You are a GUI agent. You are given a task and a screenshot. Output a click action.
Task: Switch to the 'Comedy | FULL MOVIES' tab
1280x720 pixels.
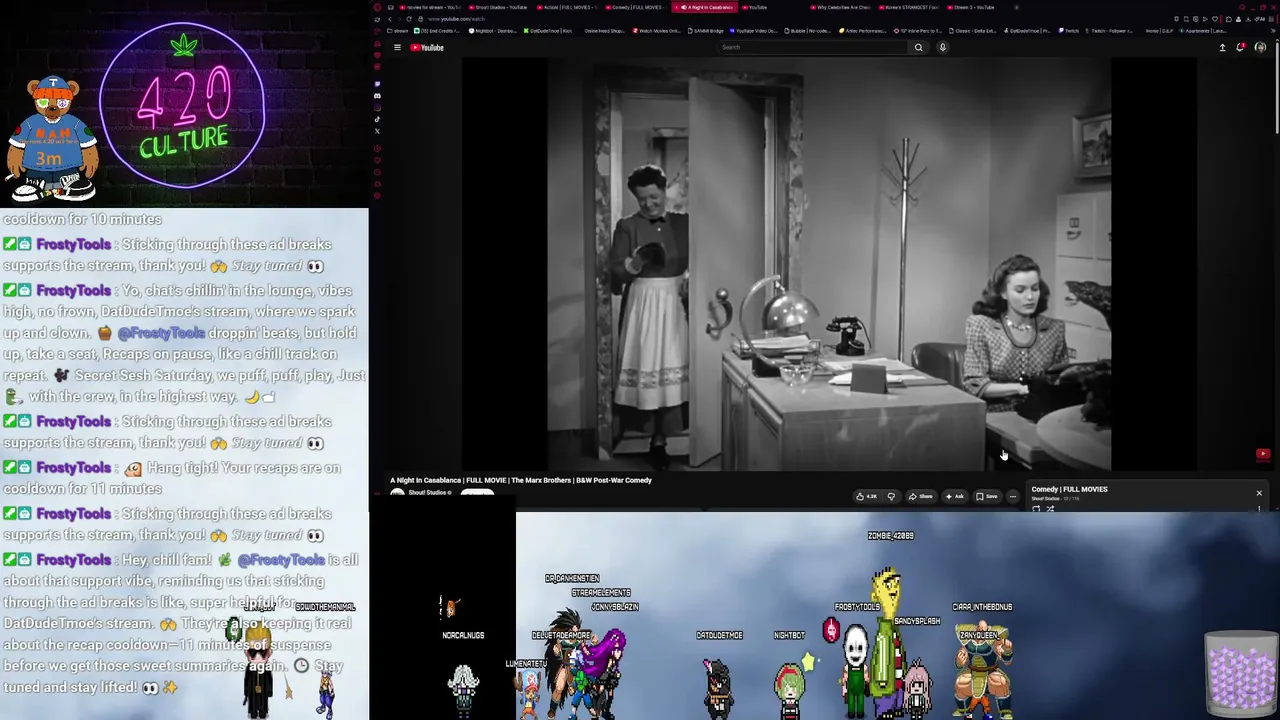pos(635,7)
